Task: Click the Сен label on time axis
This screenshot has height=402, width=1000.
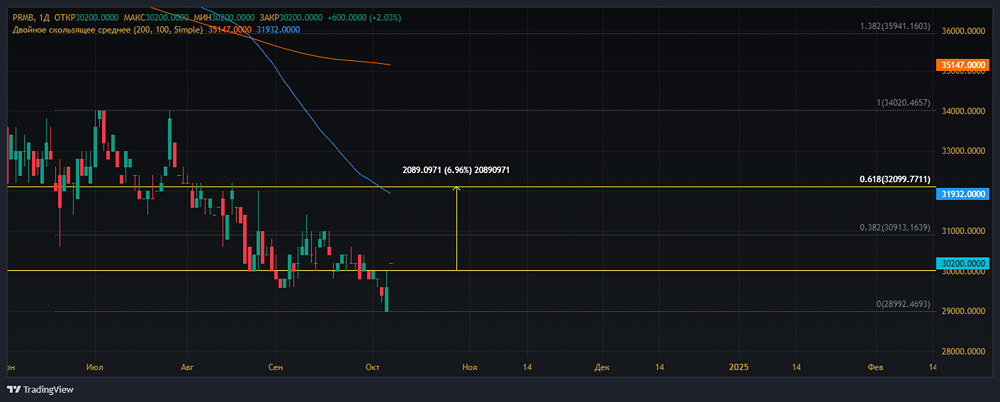Action: pyautogui.click(x=276, y=368)
